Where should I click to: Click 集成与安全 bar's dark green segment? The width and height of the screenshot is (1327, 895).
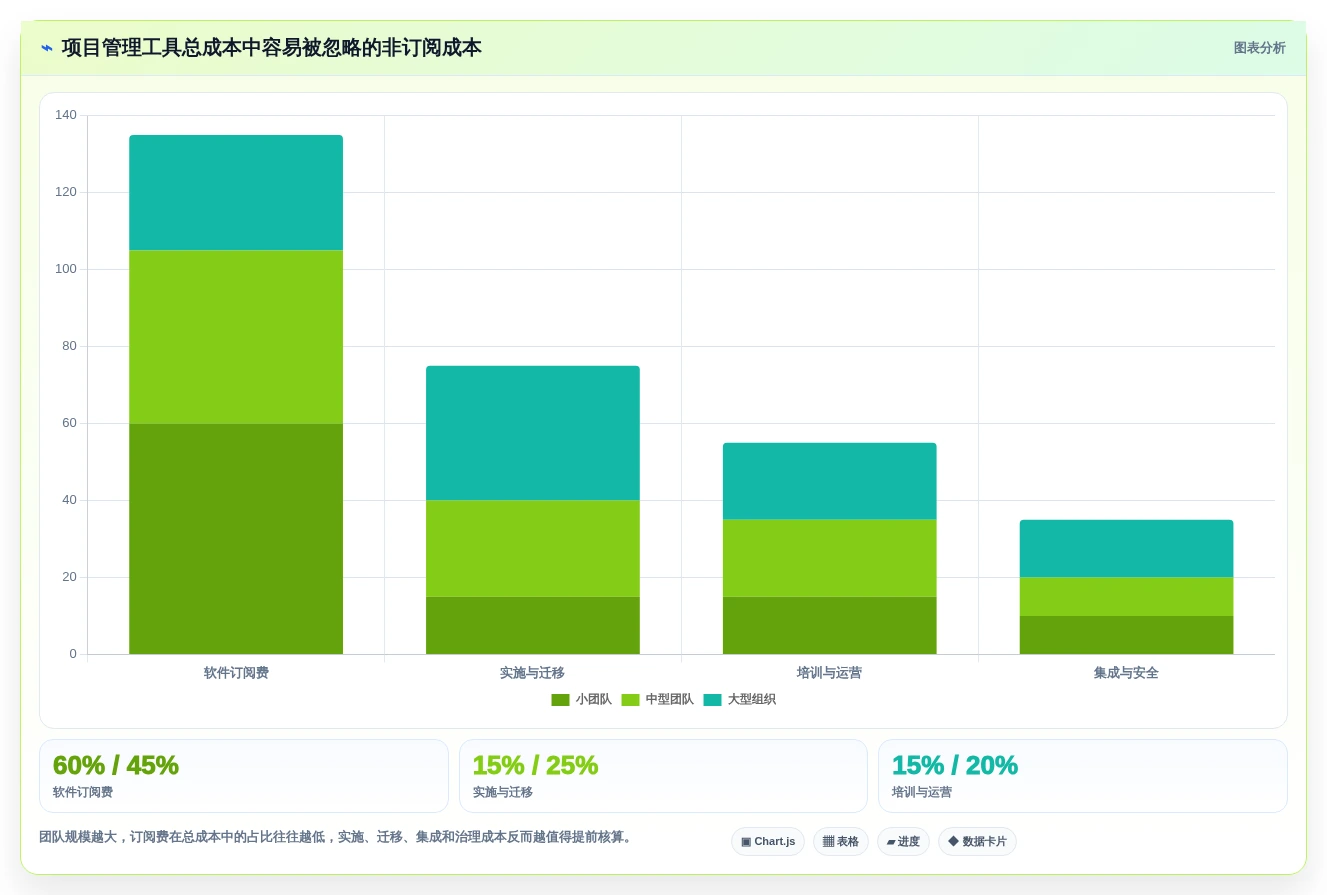tap(1127, 635)
